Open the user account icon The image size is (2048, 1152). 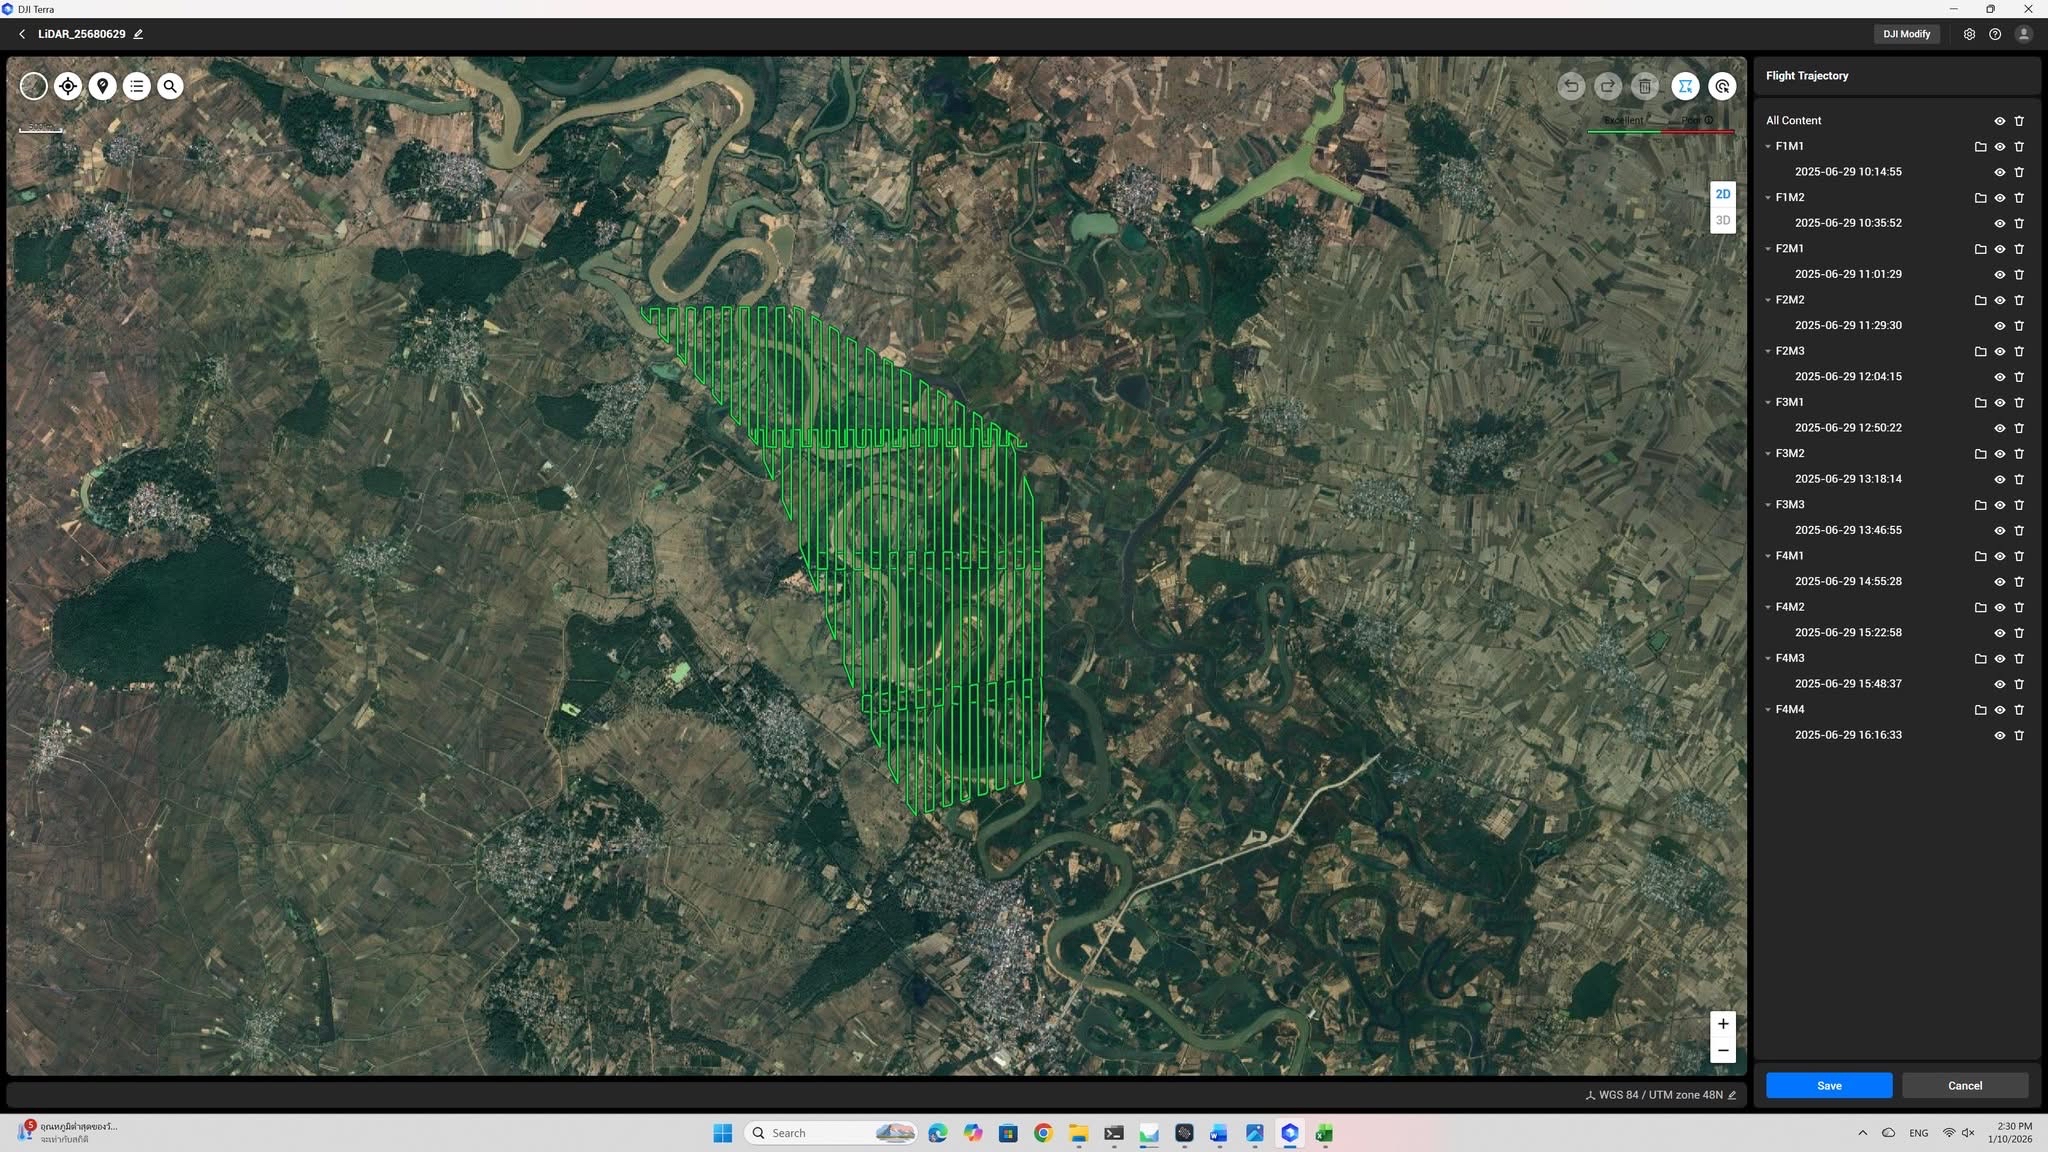coord(2023,34)
